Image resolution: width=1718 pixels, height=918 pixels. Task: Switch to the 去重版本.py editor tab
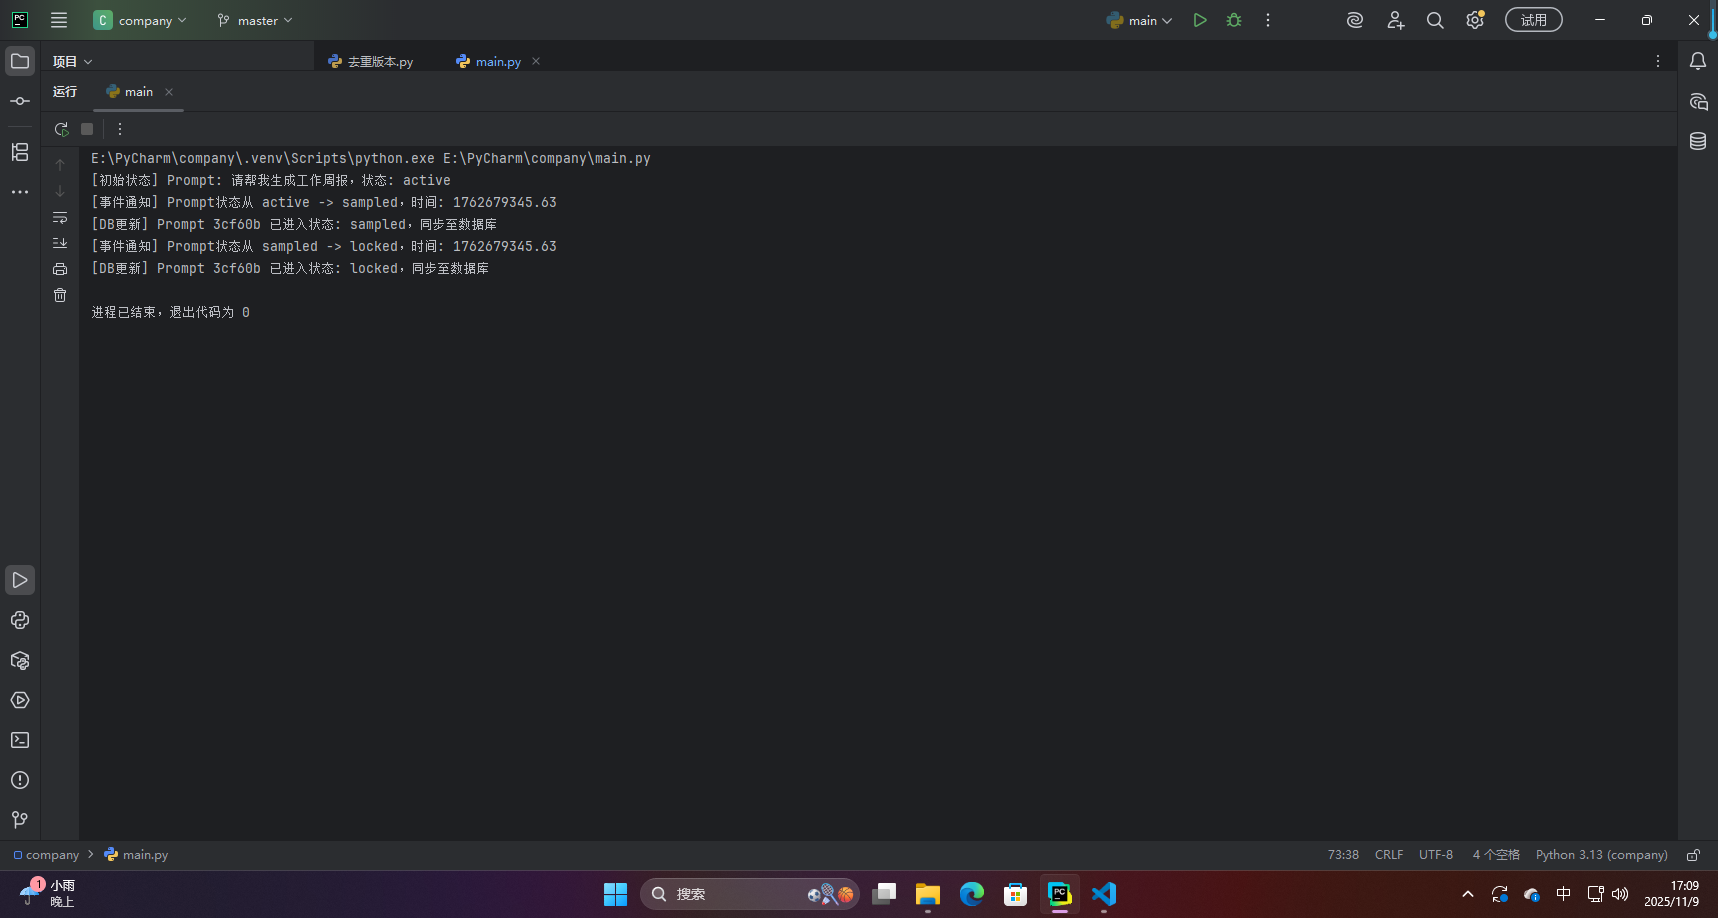point(370,61)
